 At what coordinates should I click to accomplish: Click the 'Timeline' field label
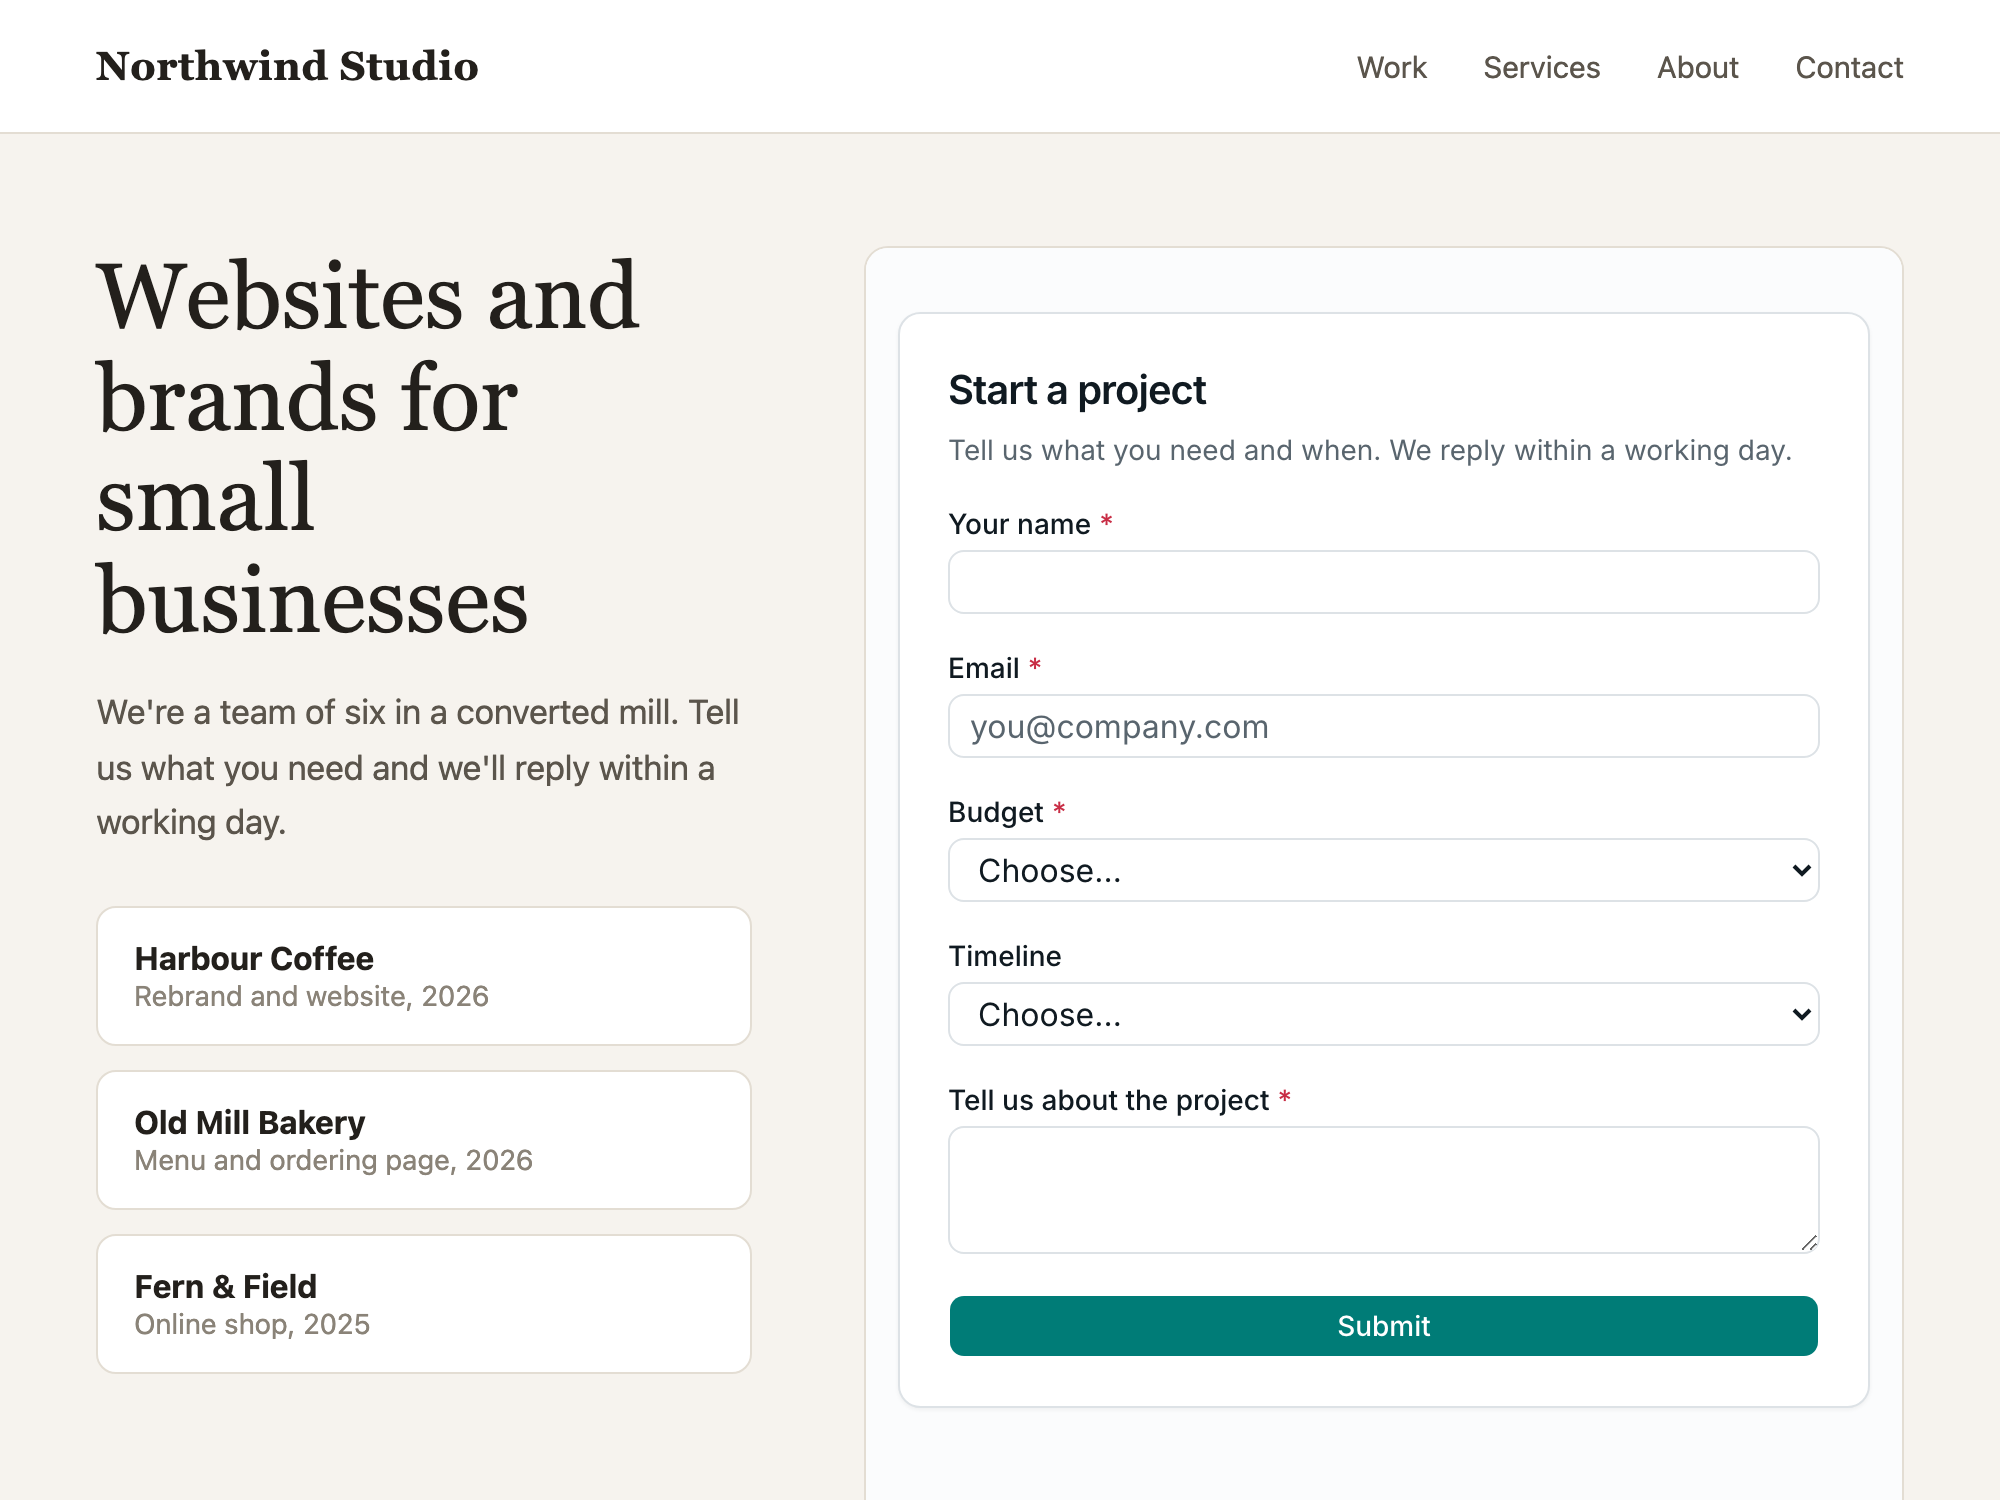pyautogui.click(x=1004, y=956)
